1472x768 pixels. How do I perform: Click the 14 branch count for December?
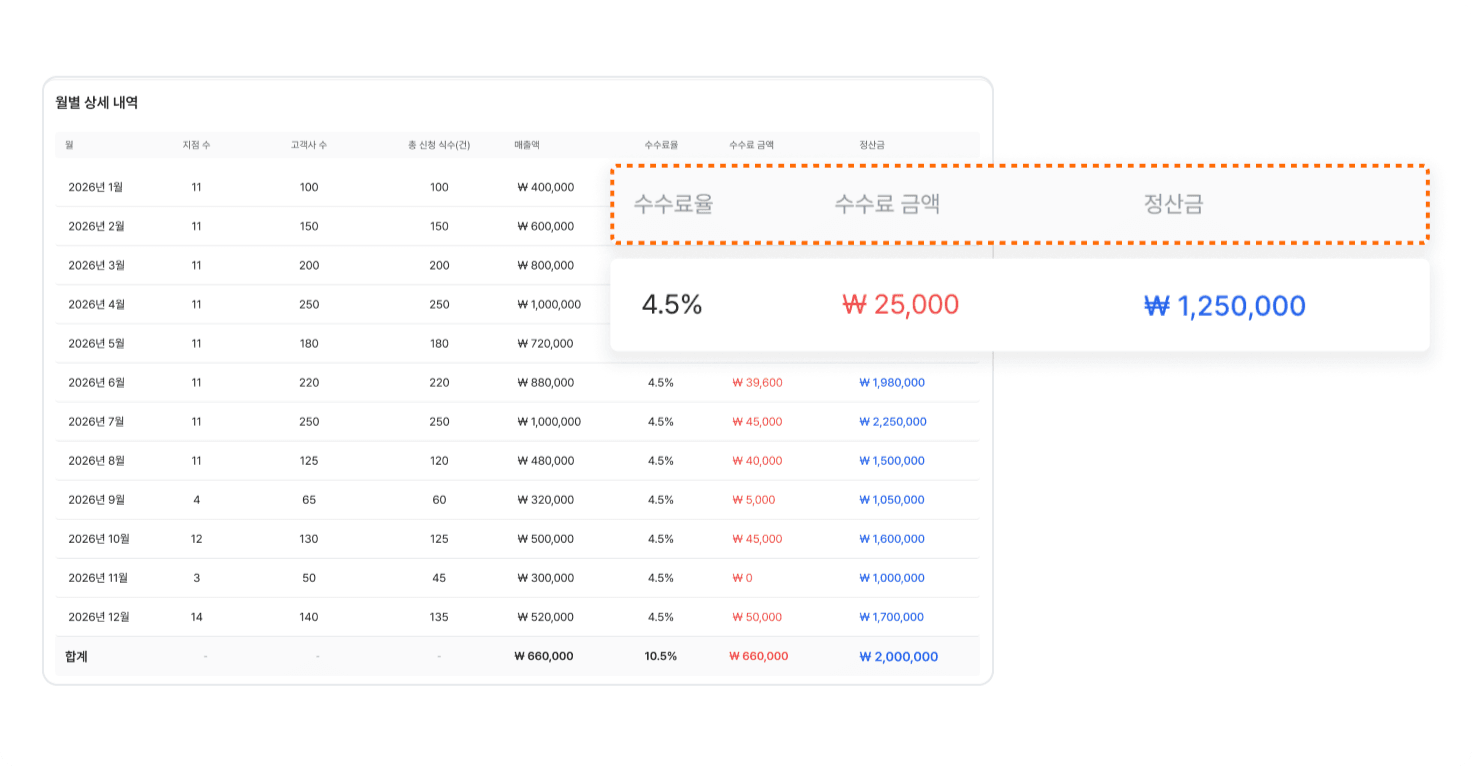pos(196,616)
